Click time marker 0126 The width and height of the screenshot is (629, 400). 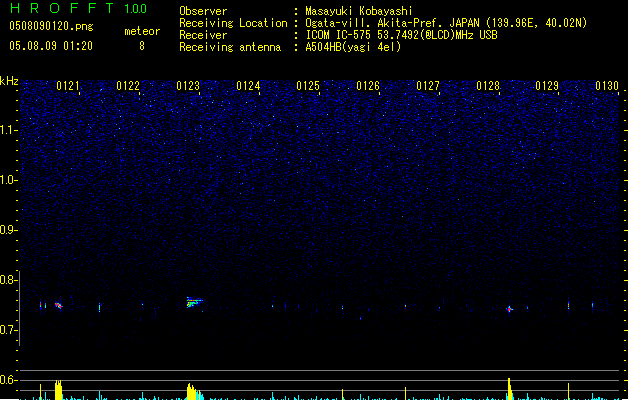(x=368, y=86)
